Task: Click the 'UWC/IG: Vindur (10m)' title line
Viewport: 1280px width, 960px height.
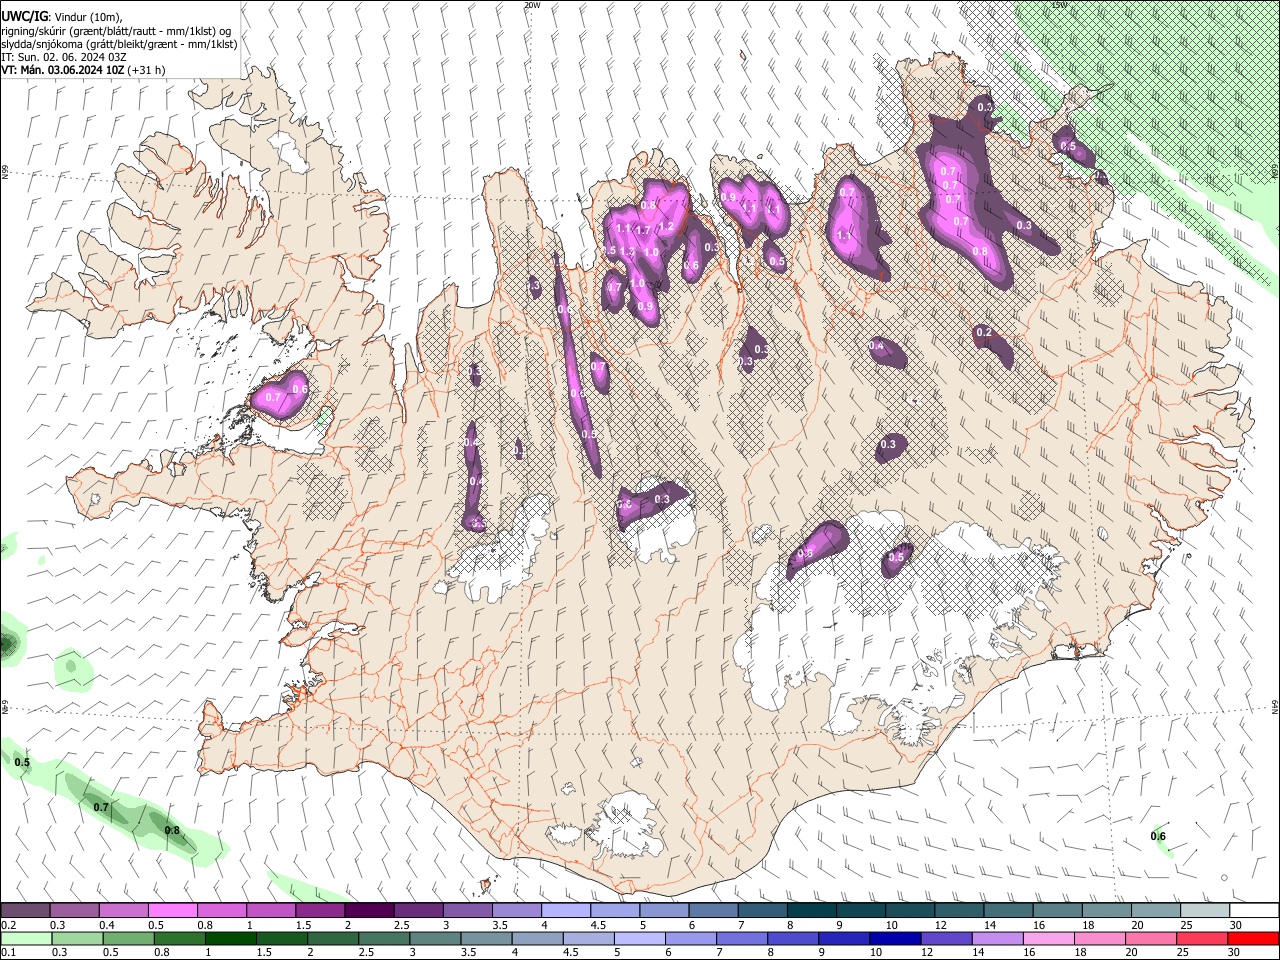Action: pyautogui.click(x=61, y=17)
